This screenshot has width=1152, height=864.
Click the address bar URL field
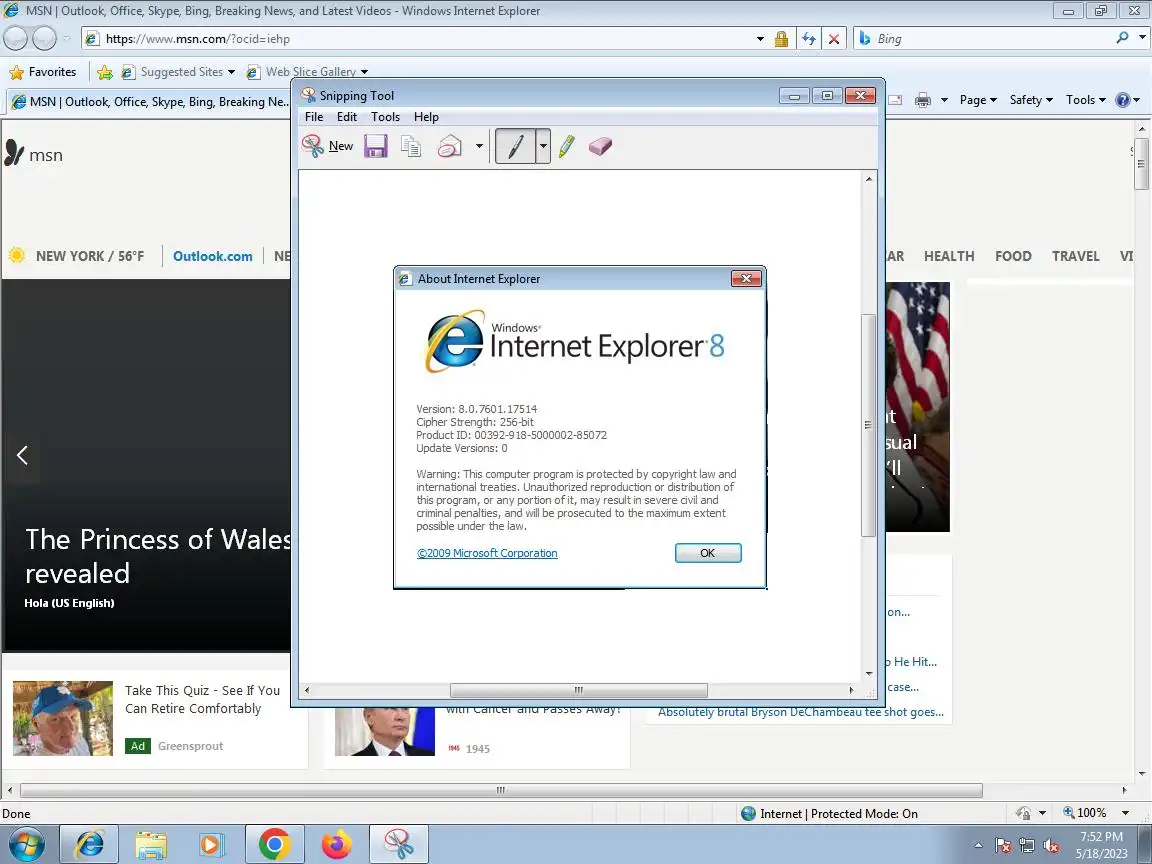(x=426, y=39)
